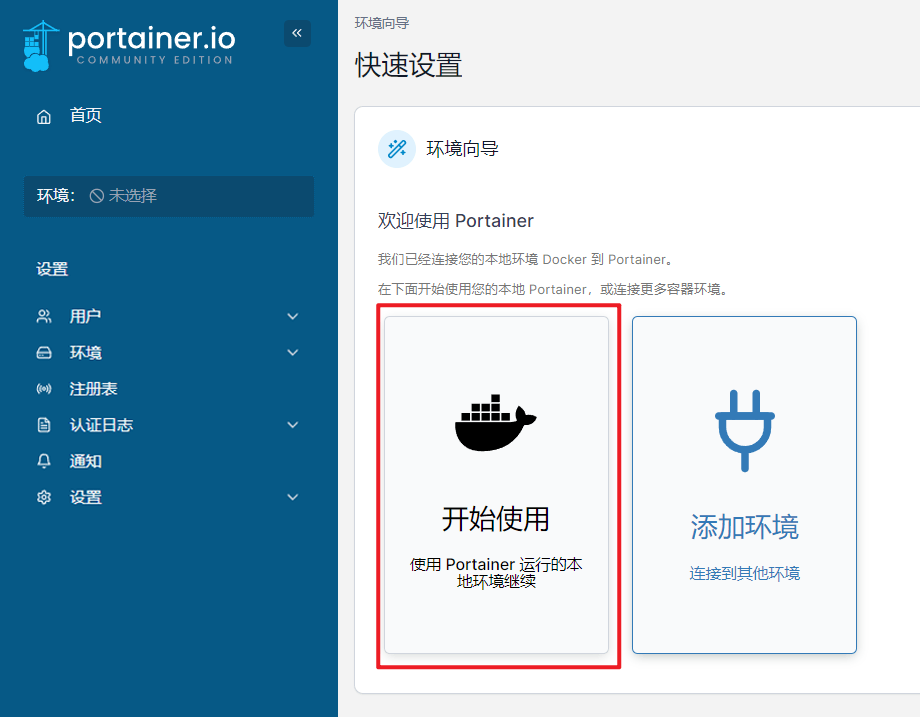Click the gear icon beside 设置
The image size is (920, 717).
[x=44, y=497]
